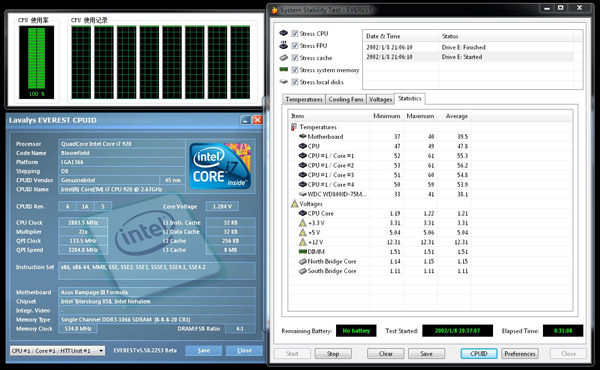Click the DIMM memory row icon
The image size is (600, 370).
[302, 252]
